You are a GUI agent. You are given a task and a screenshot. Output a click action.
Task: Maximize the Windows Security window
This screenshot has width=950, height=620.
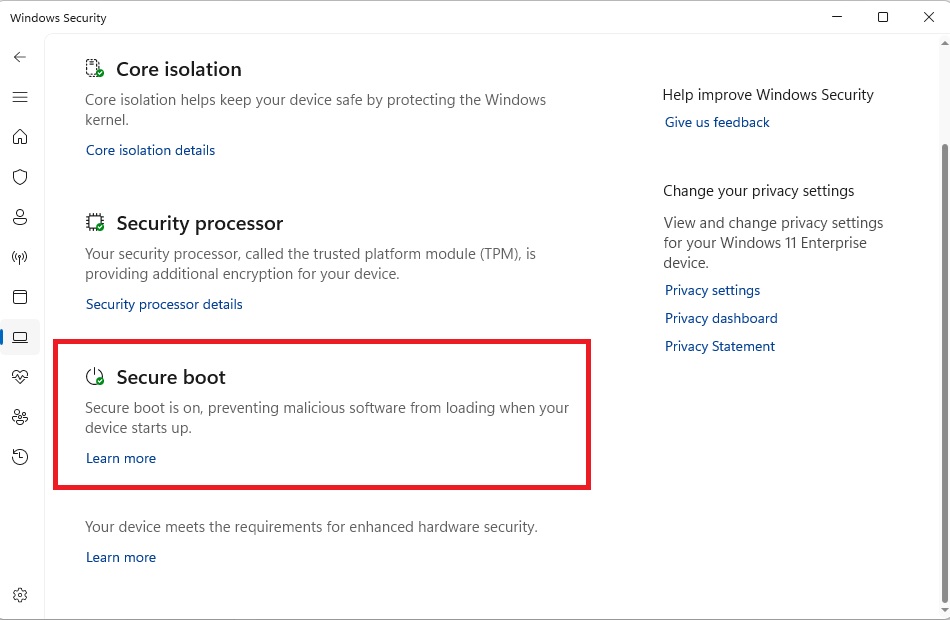[883, 17]
